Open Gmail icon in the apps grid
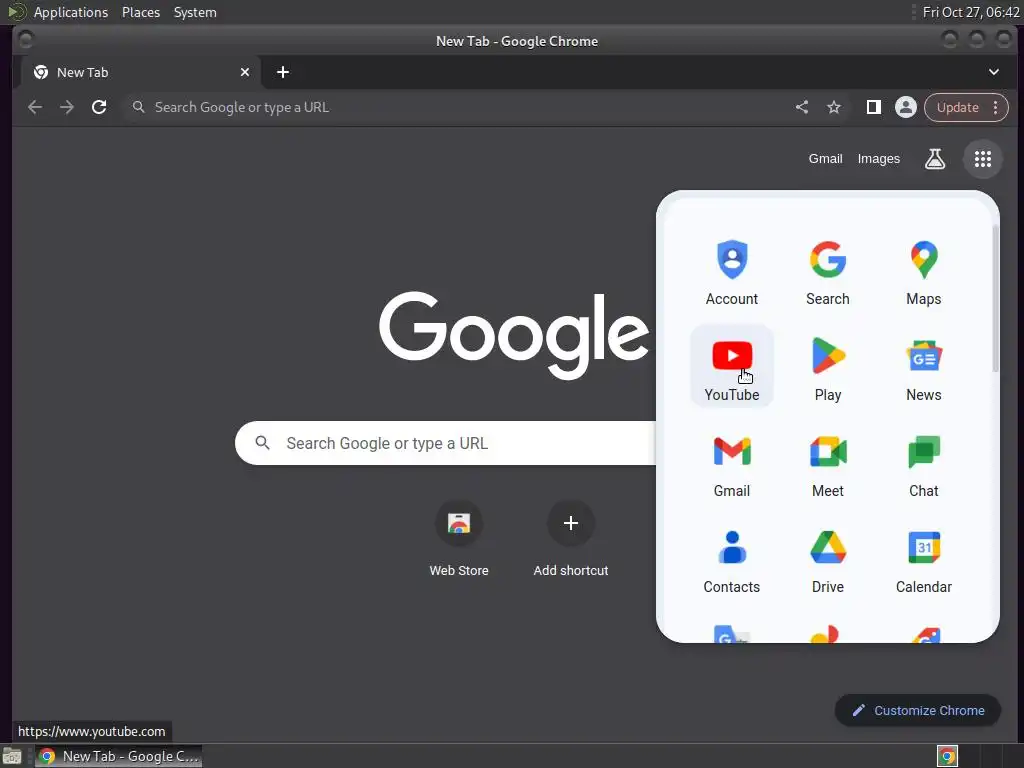The image size is (1024, 768). pos(731,465)
